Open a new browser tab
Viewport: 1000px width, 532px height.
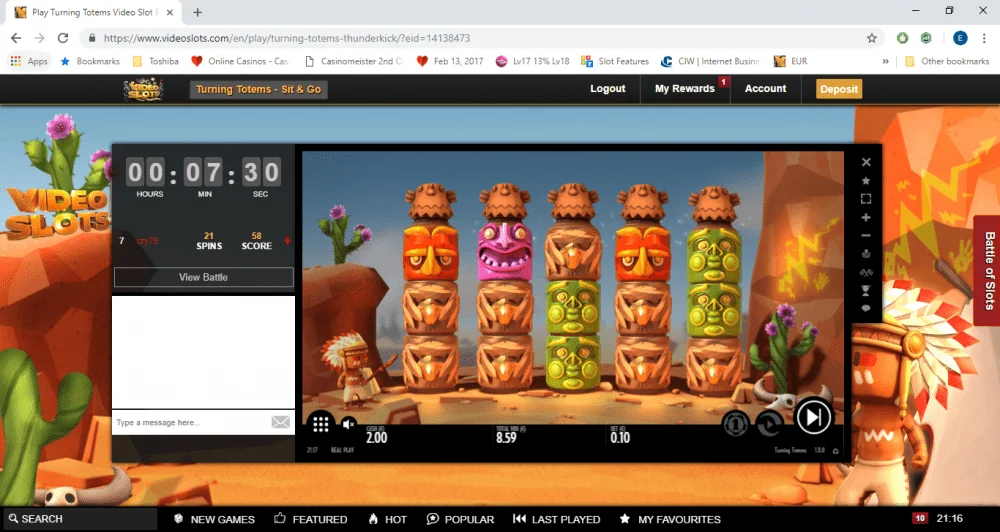pyautogui.click(x=198, y=12)
